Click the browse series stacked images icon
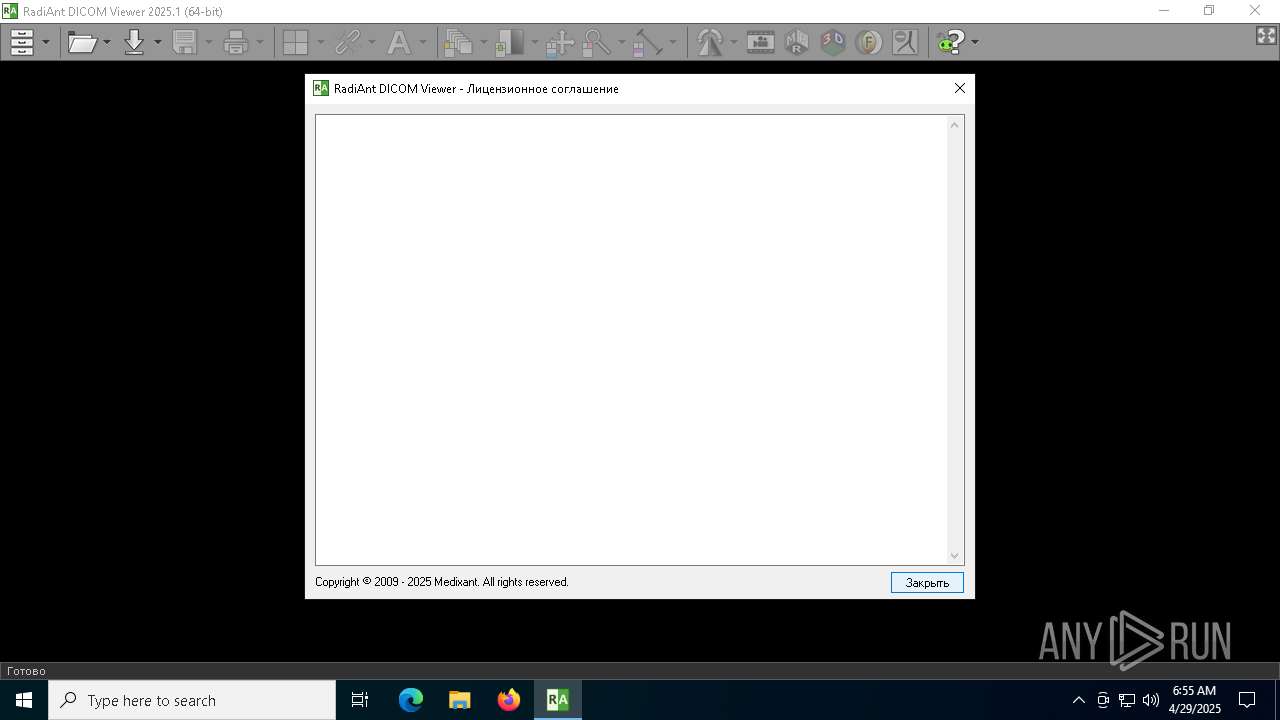Viewport: 1280px width, 720px height. tap(459, 42)
